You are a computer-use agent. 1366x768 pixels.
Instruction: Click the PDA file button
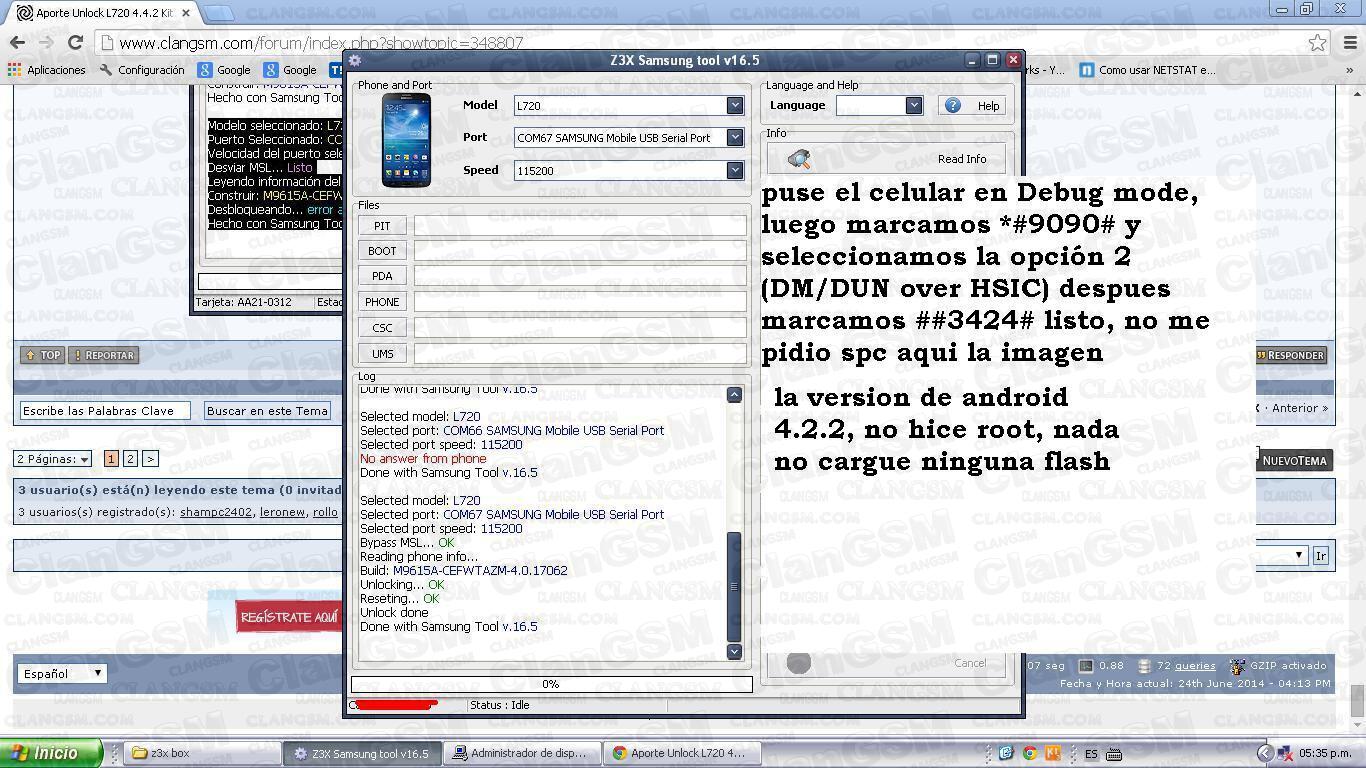382,276
